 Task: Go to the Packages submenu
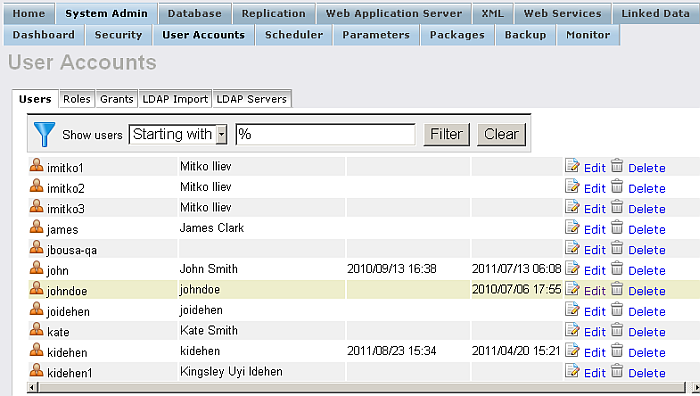457,35
